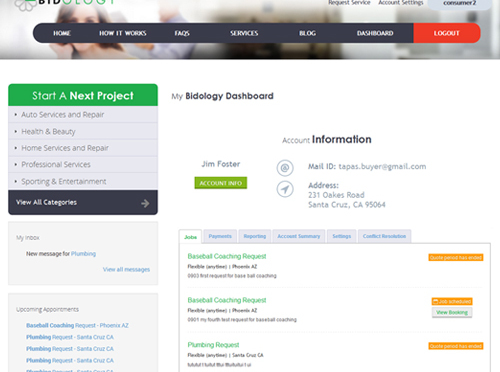The image size is (500, 372).
Task: Open the first Plumbing Request - Santa Cruz CA appointment
Action: pos(70,337)
